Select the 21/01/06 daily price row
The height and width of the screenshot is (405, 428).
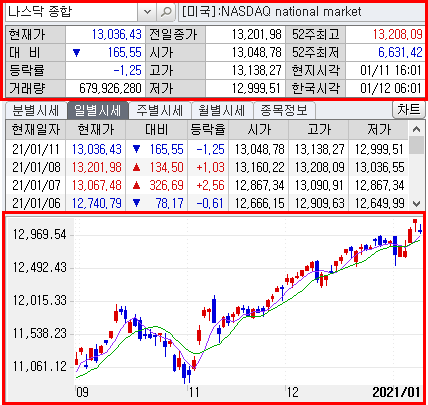tap(207, 203)
